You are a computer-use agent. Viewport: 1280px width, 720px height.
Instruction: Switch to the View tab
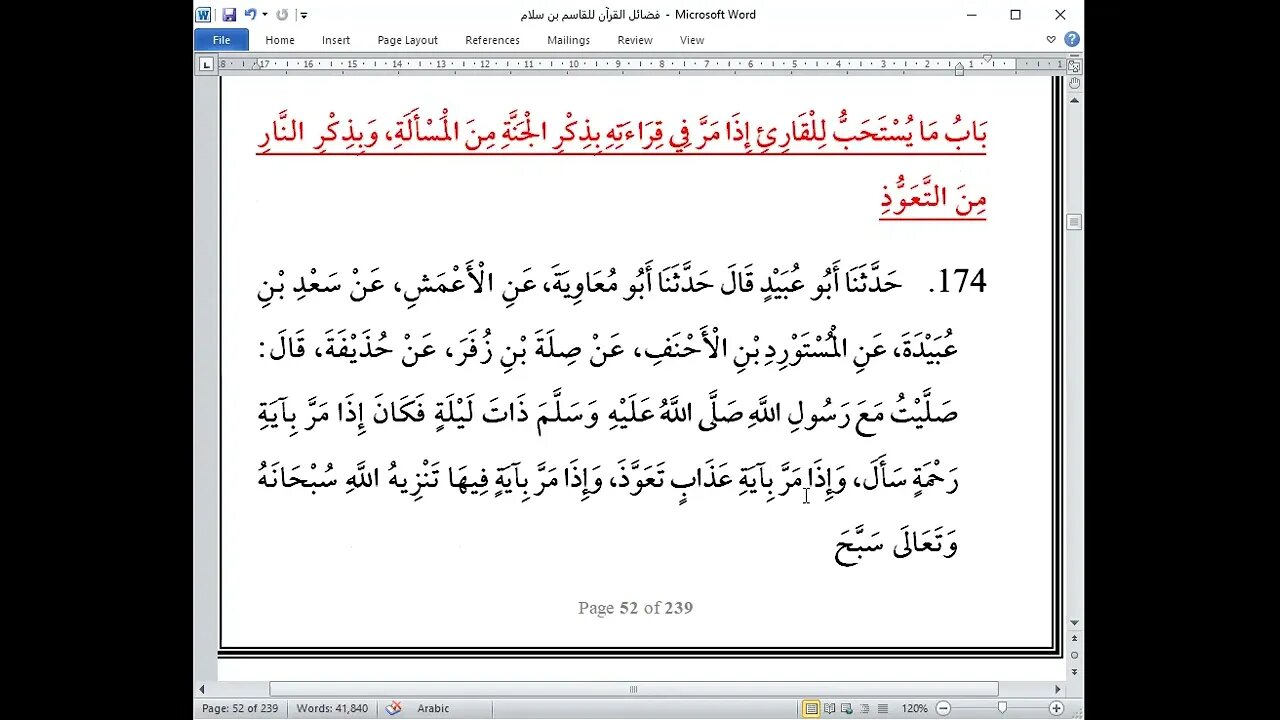point(692,40)
